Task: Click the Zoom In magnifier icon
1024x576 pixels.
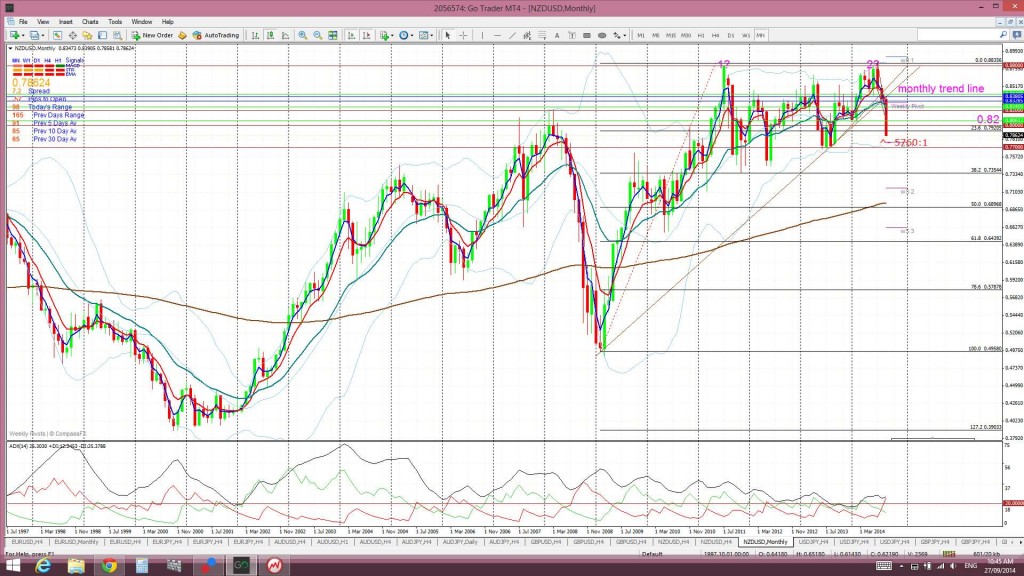Action: (302, 35)
